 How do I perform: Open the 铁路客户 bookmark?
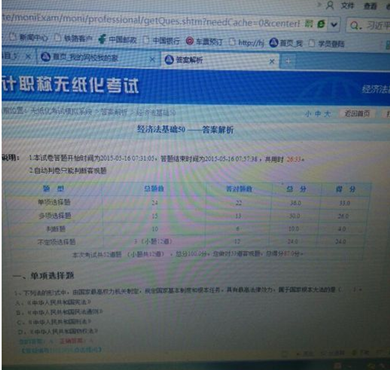tap(73, 38)
